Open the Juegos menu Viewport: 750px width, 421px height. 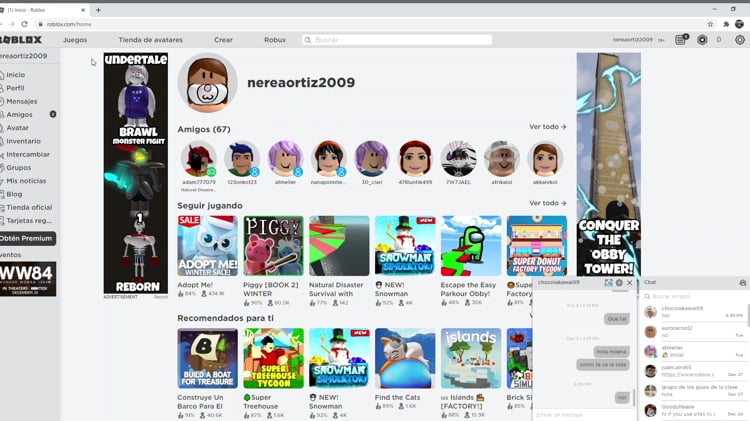[75, 40]
